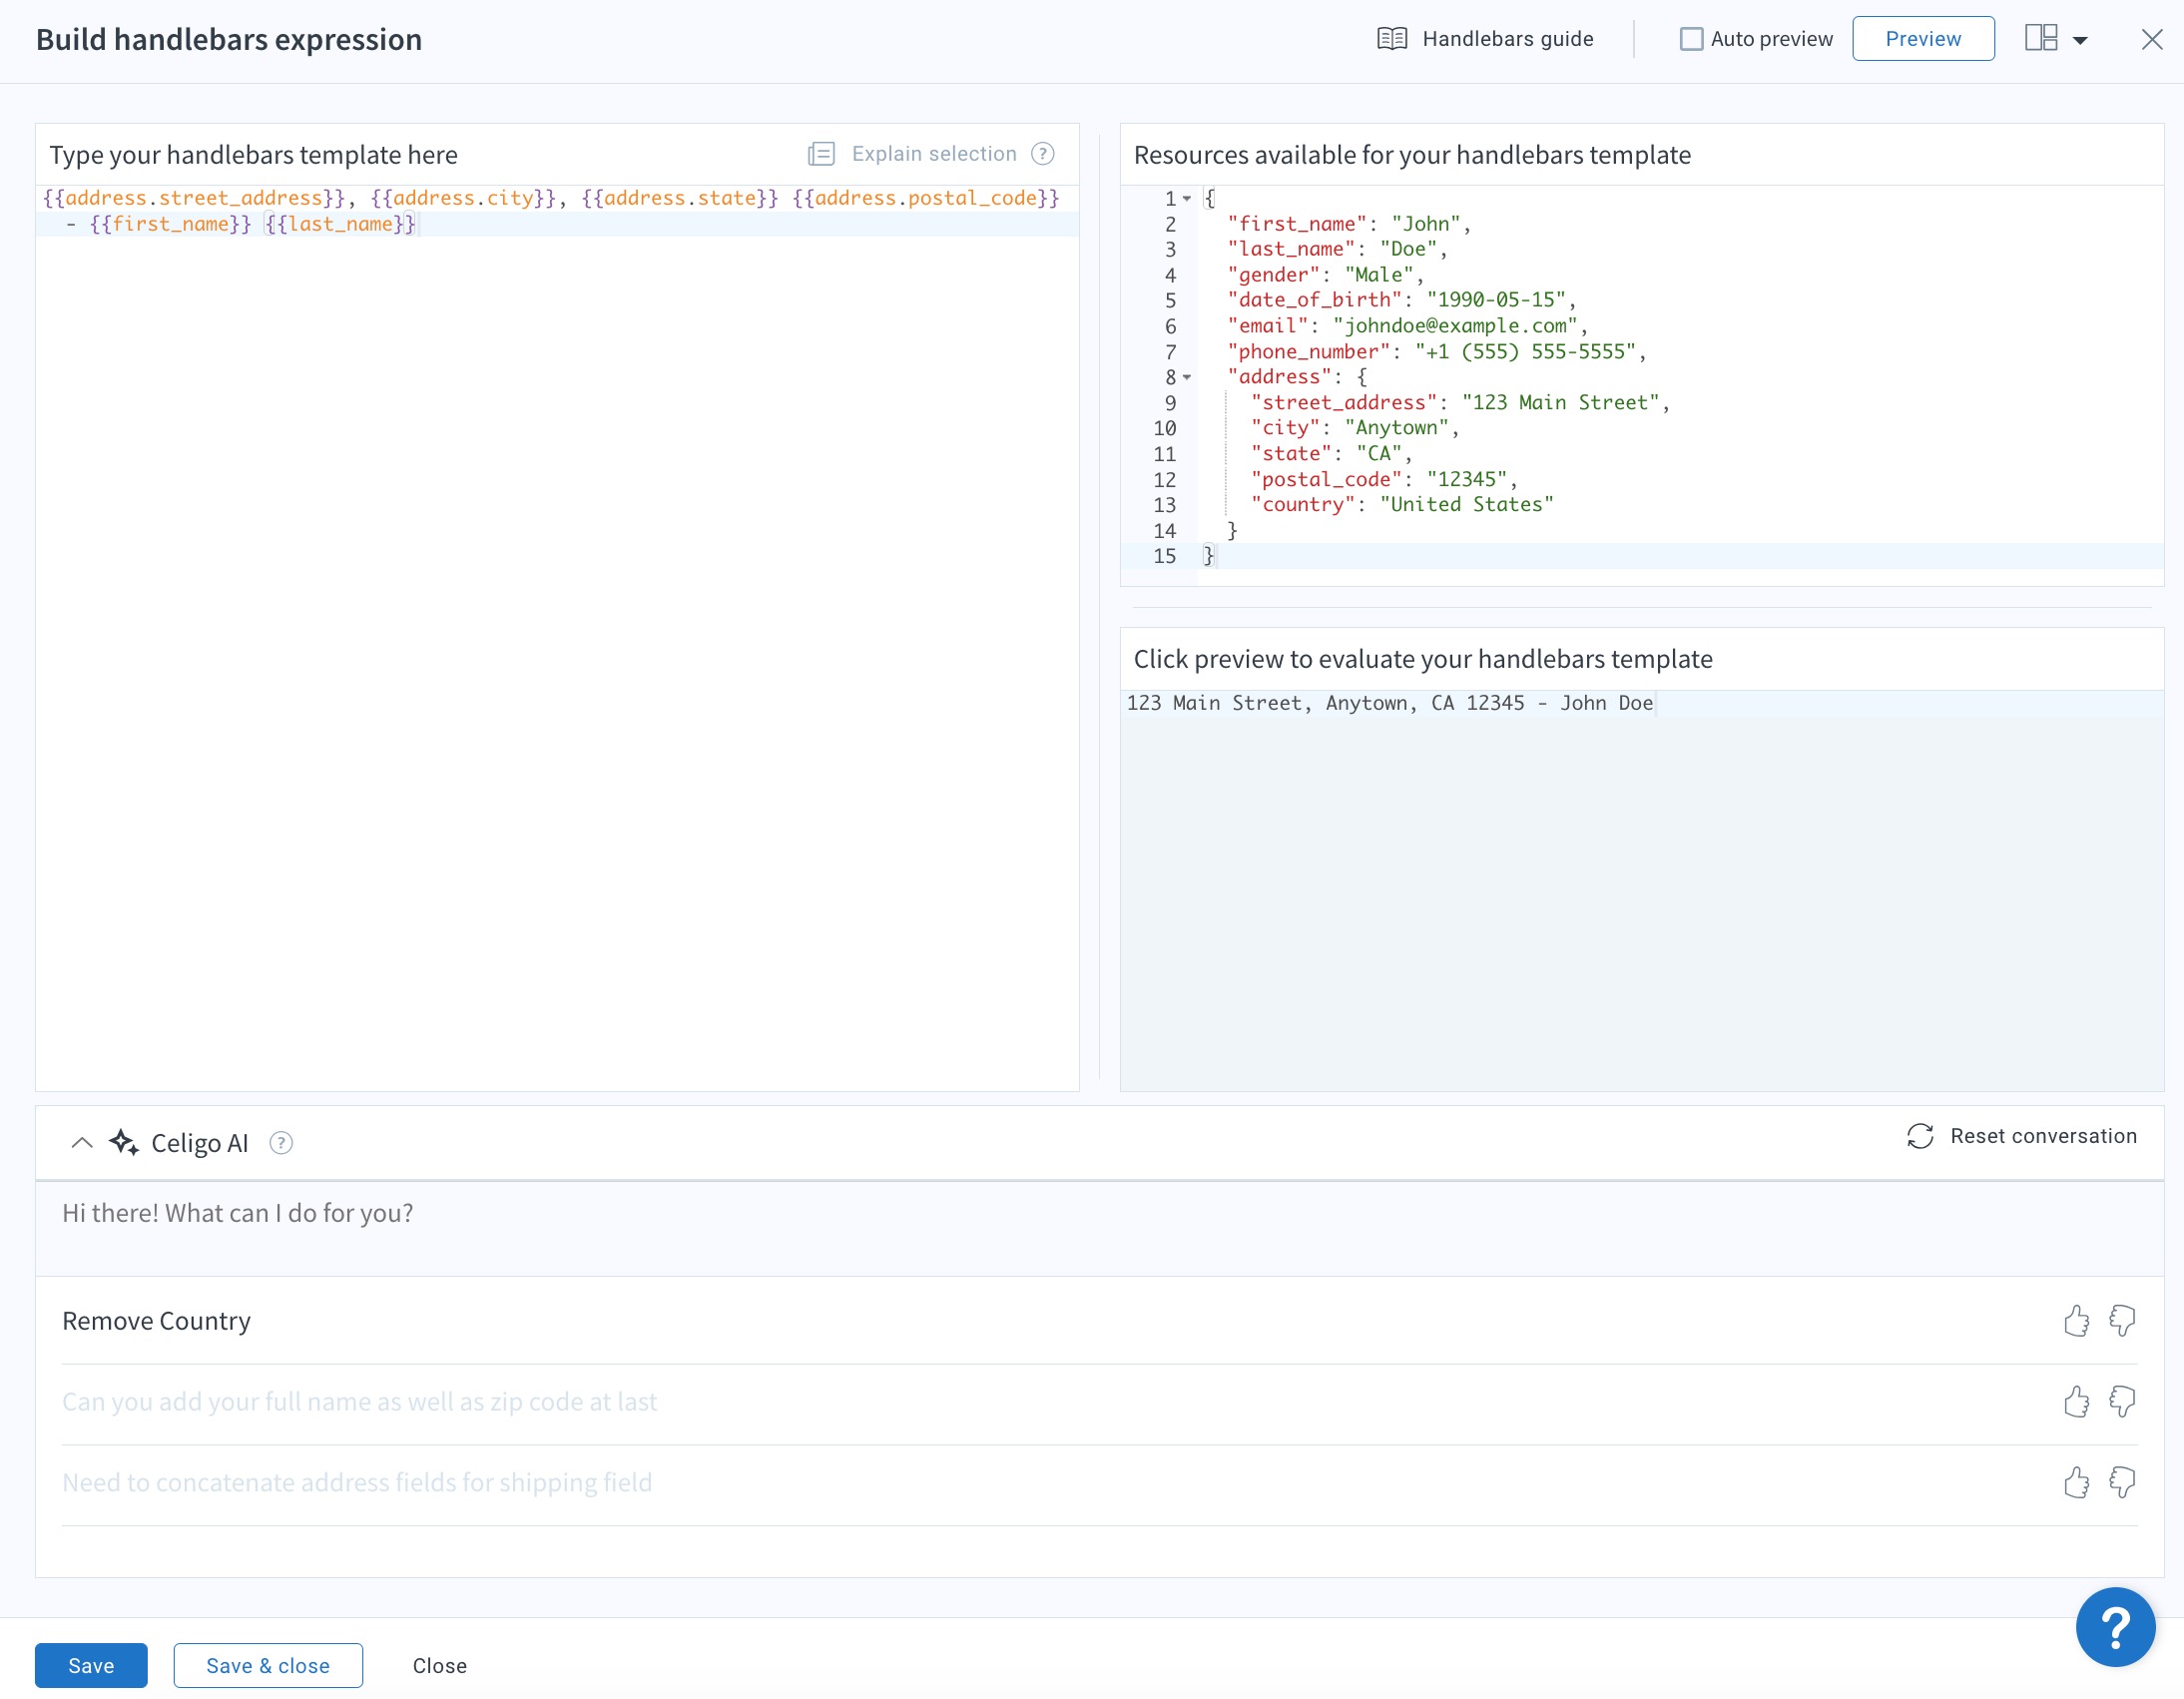Open the blue help bubble

click(2115, 1627)
